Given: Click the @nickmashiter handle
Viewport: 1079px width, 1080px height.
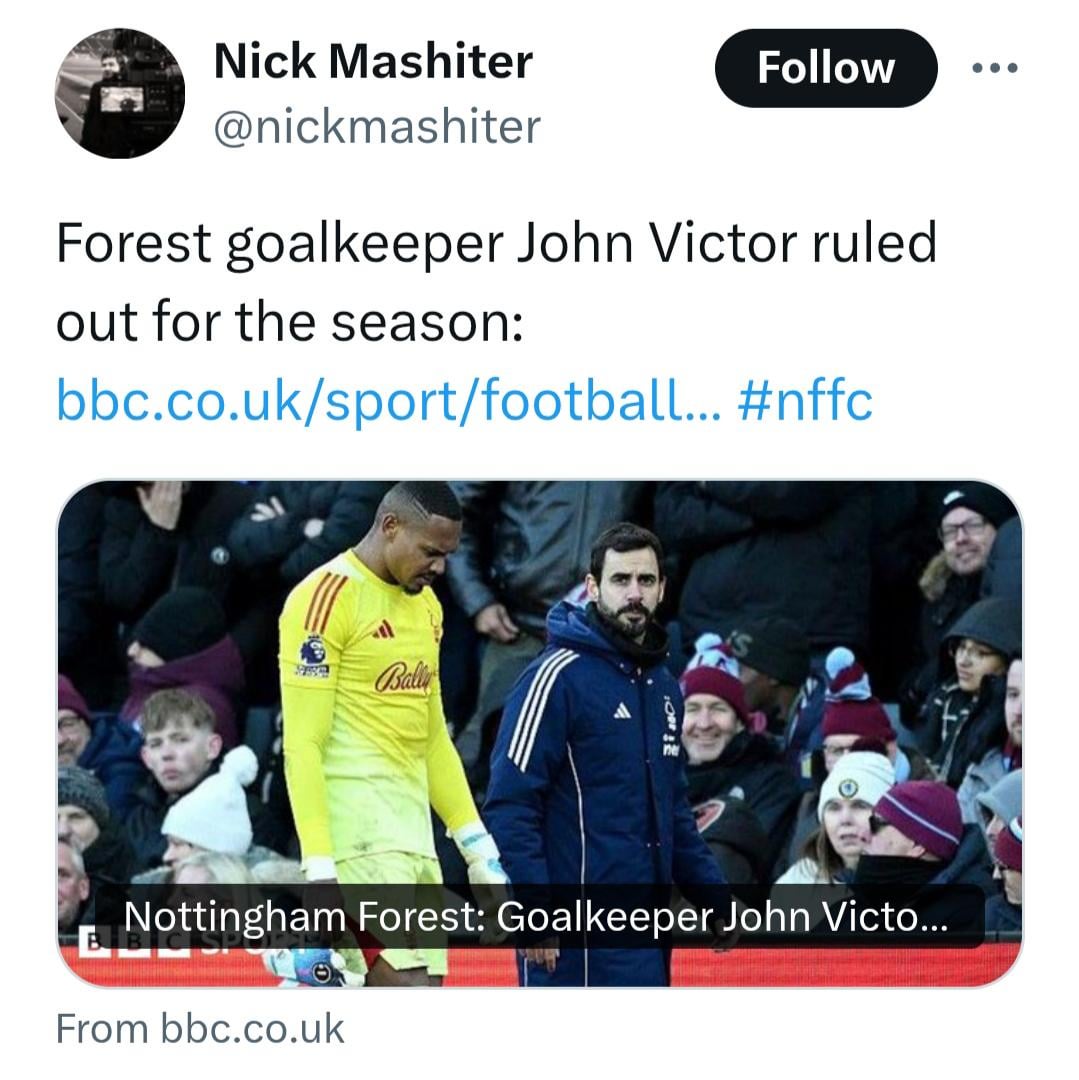Looking at the screenshot, I should (377, 127).
